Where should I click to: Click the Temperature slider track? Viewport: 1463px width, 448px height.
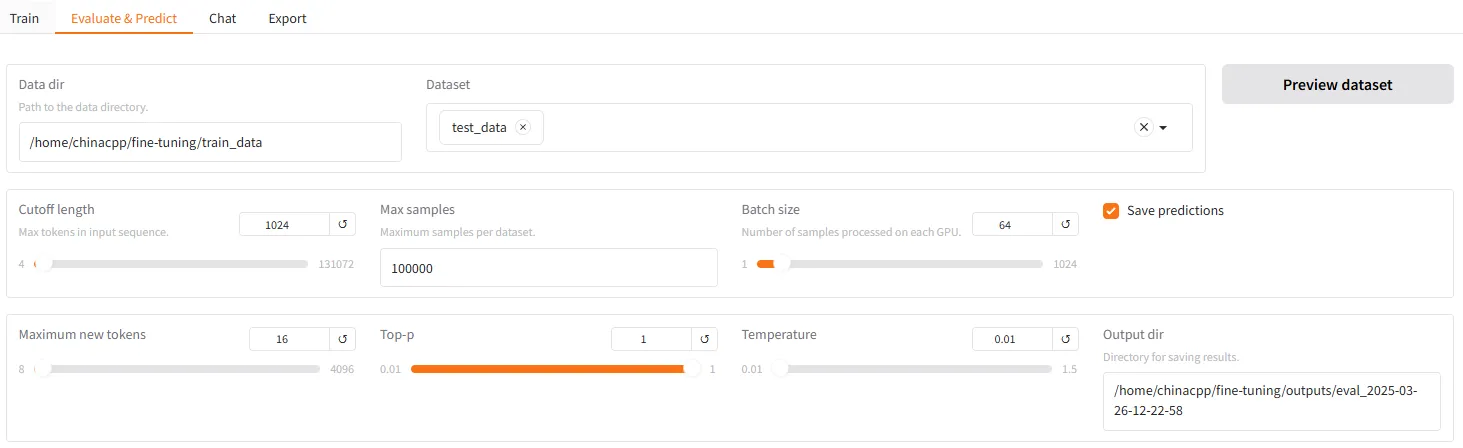[919, 369]
